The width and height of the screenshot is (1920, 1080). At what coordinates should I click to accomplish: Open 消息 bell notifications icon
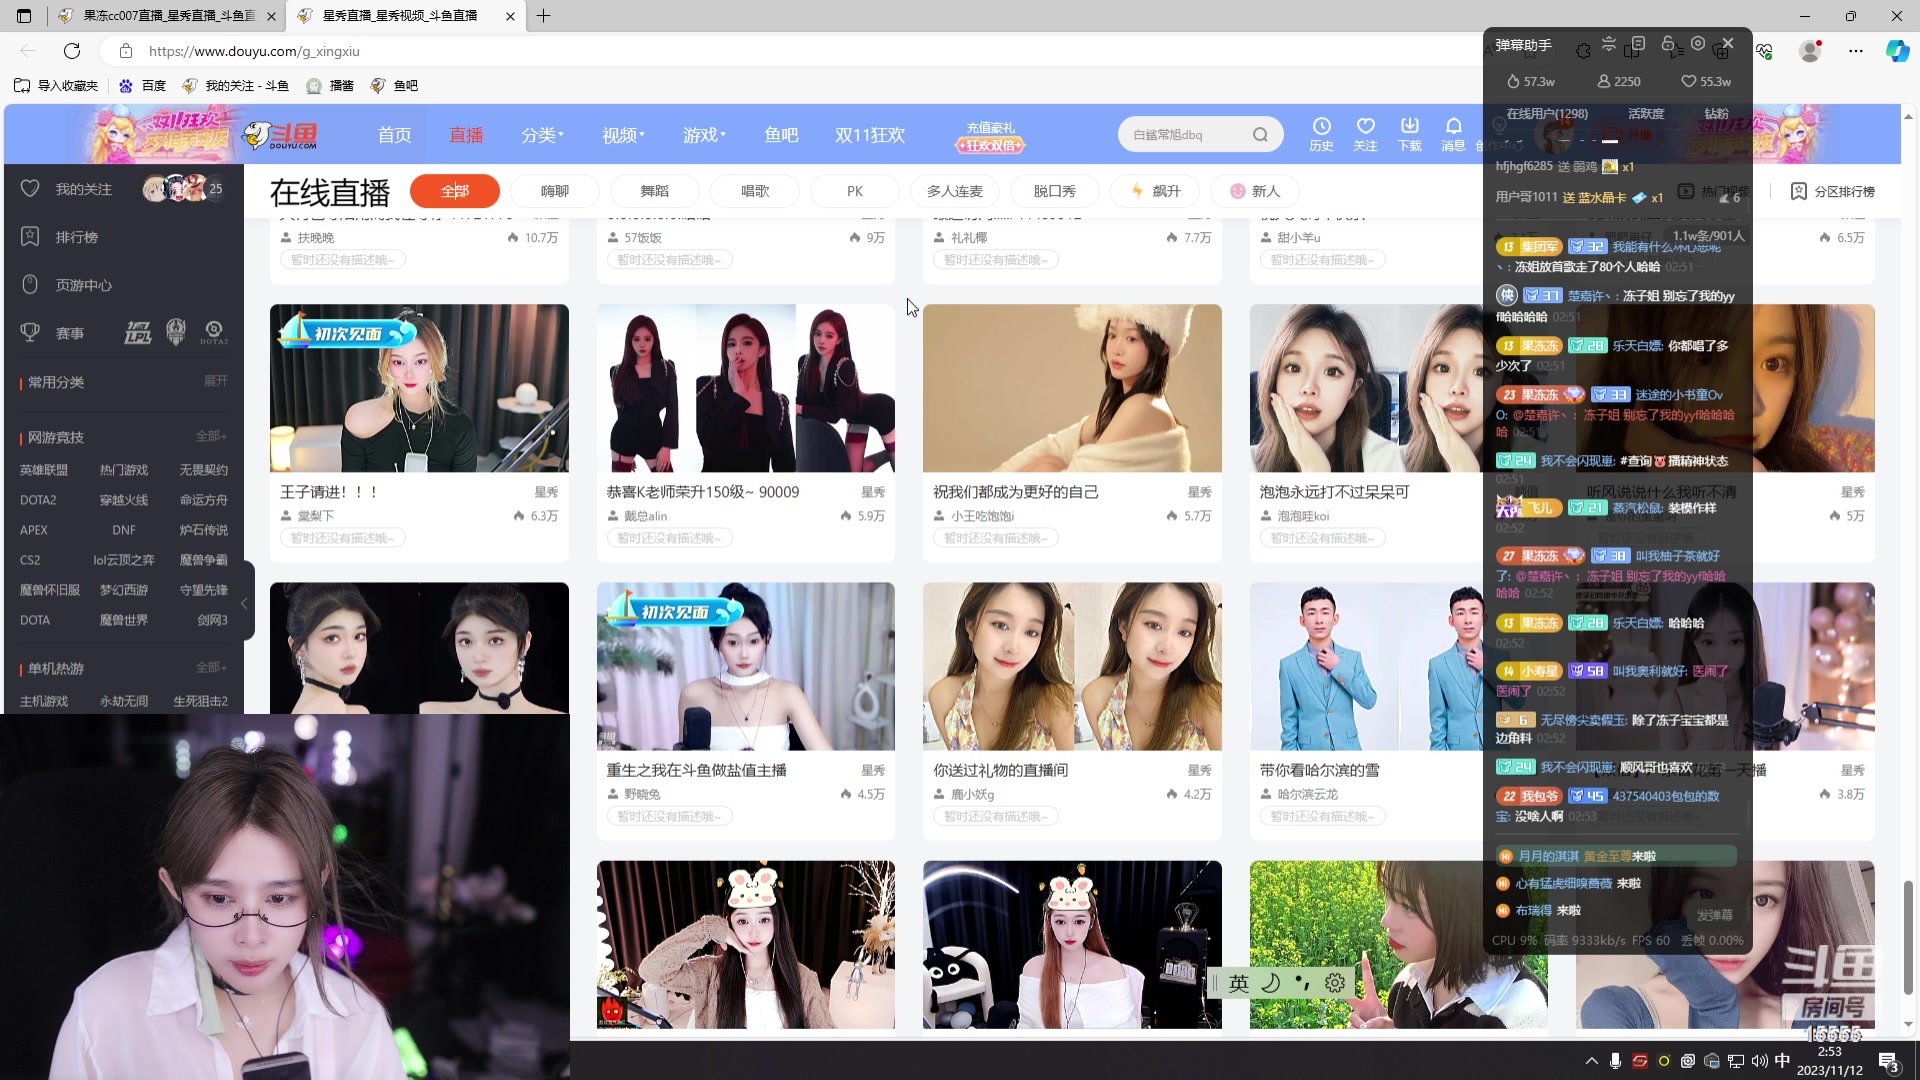pos(1453,134)
